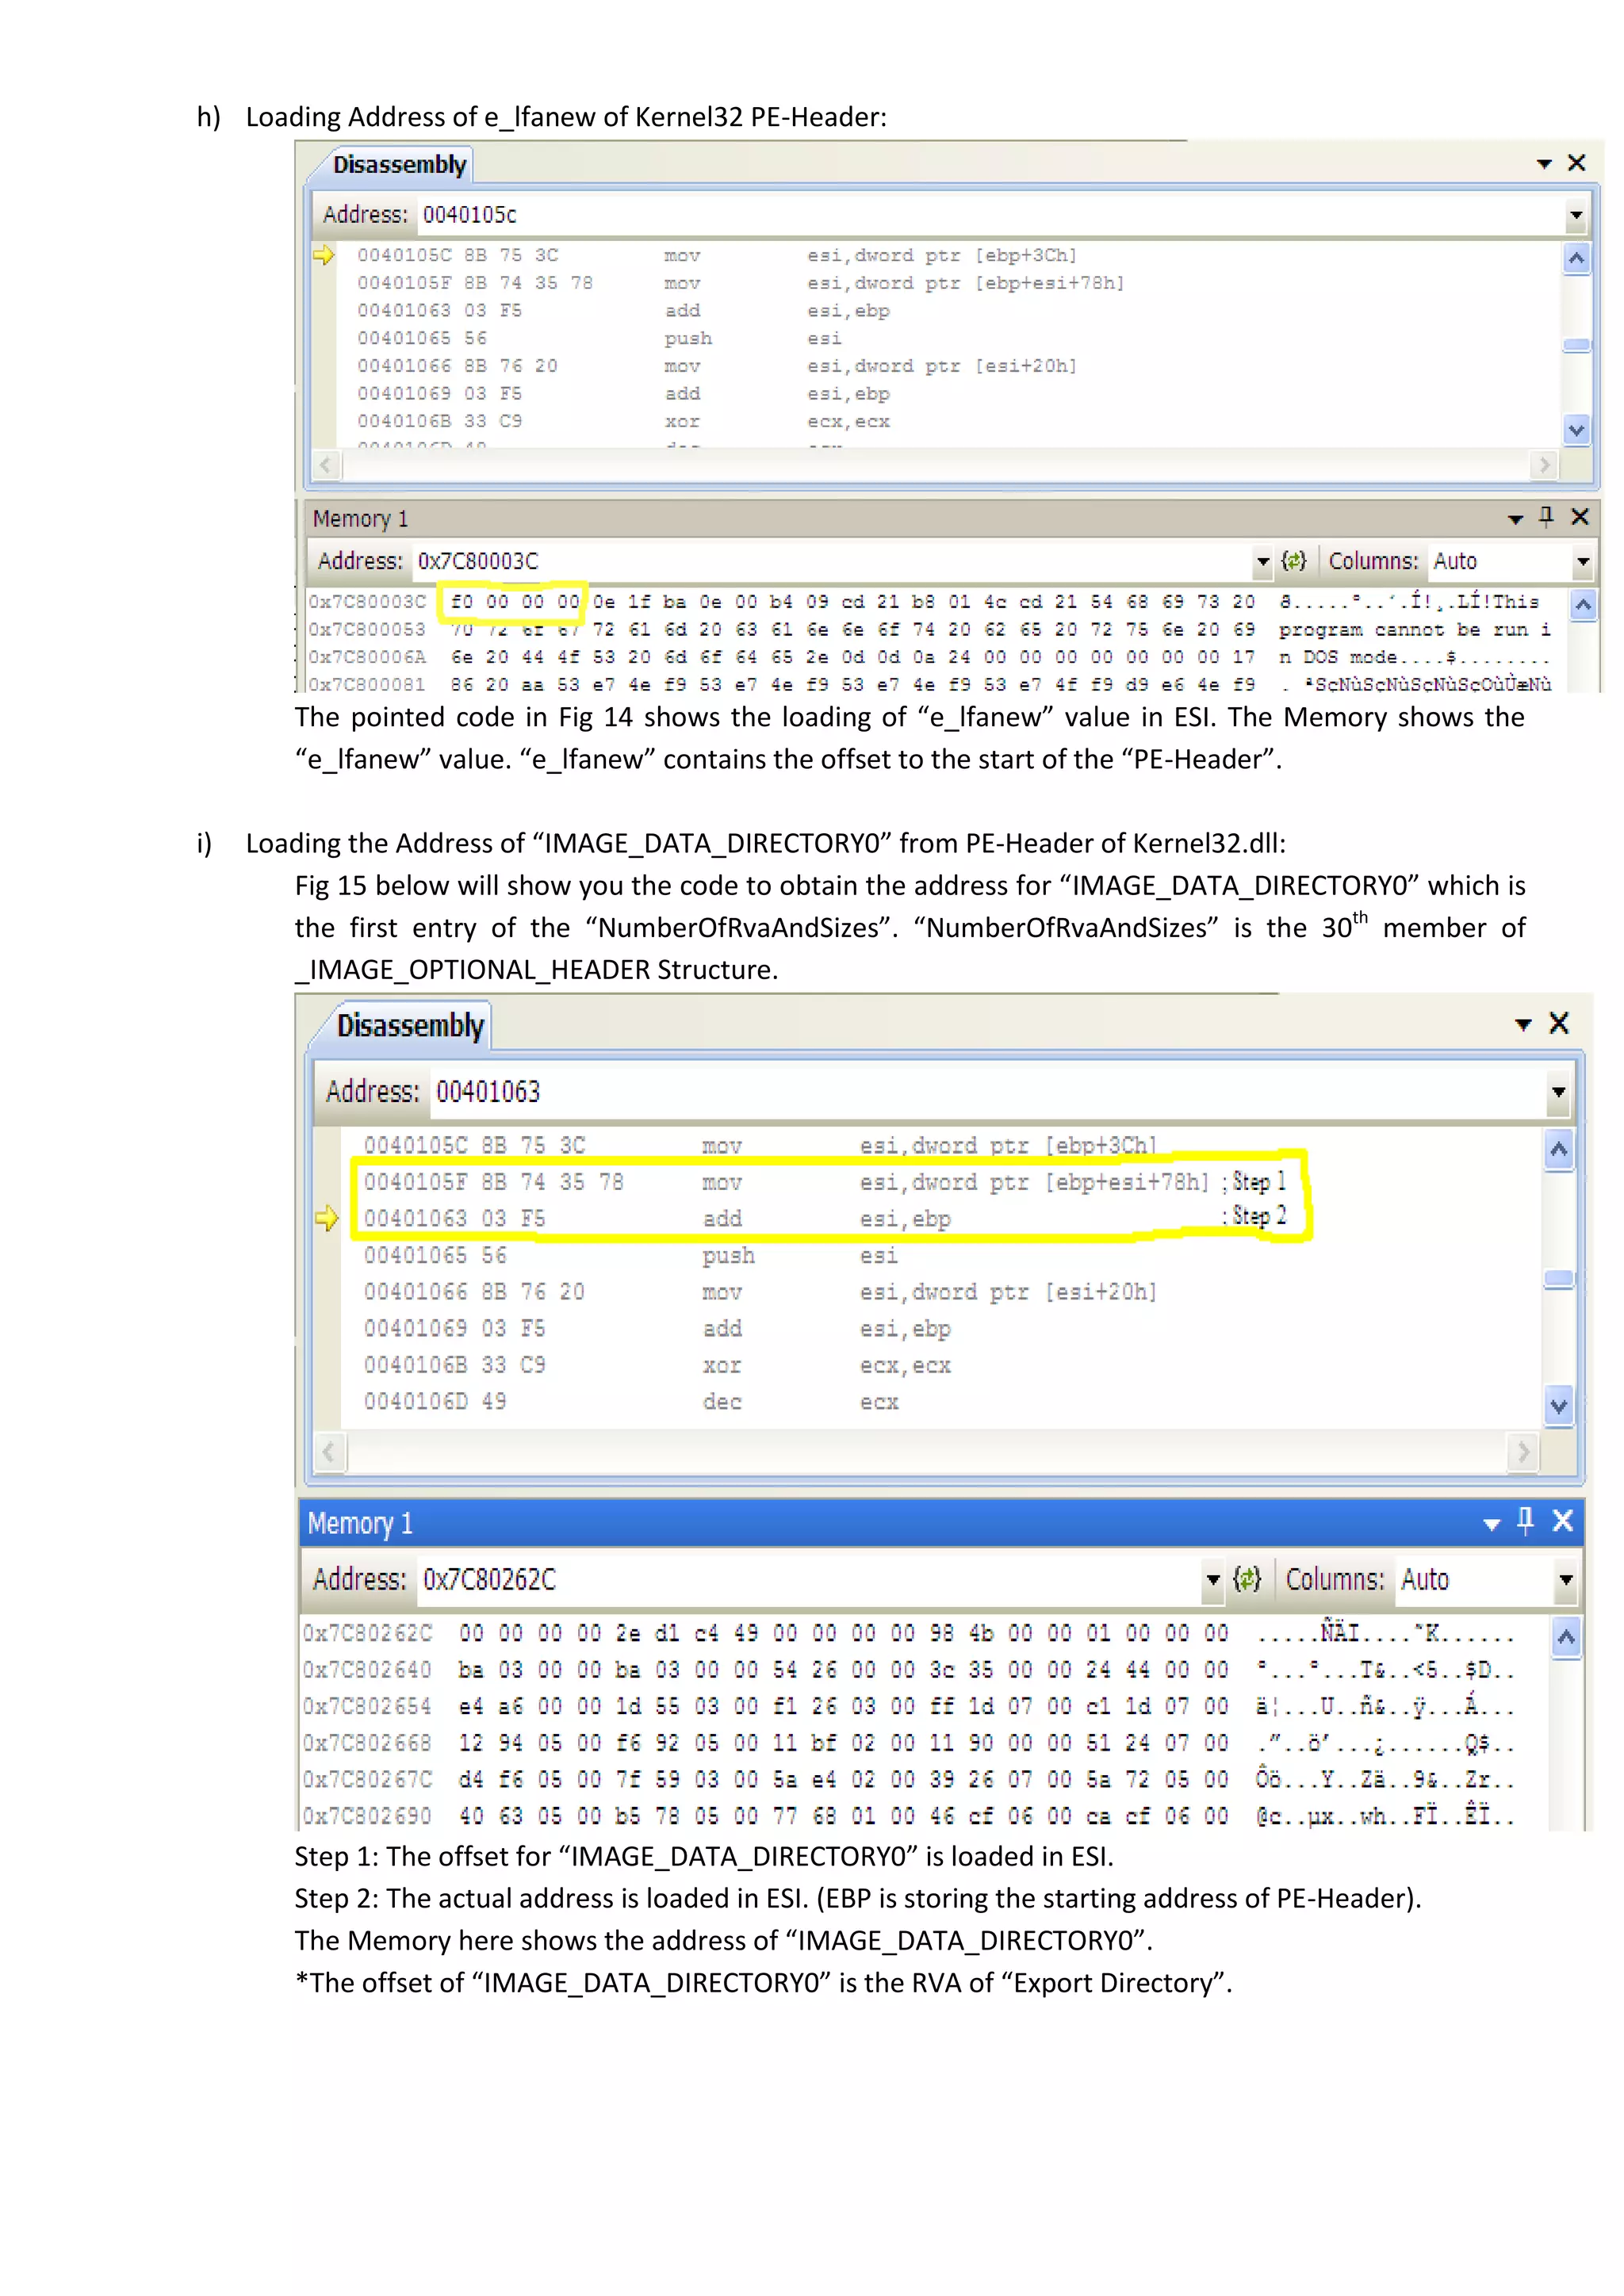Screen dimensions: 1624x2296
Task: Click the Disassembly tab in the lower panel
Action: [410, 1025]
